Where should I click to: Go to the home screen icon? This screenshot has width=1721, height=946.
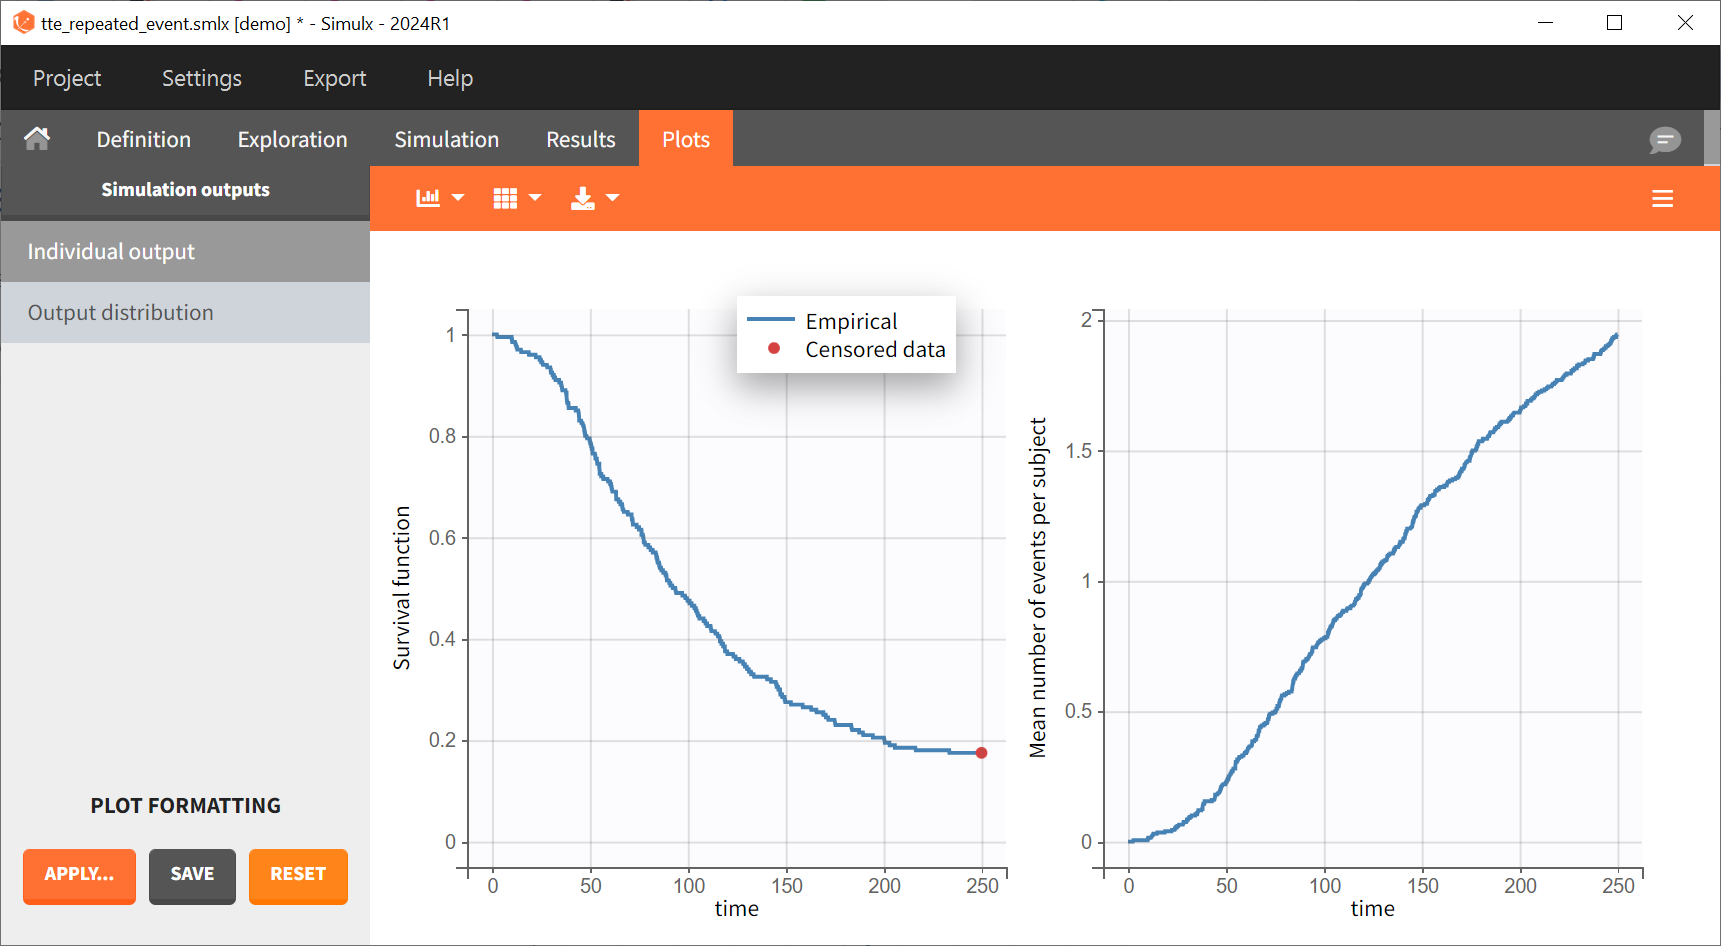37,139
